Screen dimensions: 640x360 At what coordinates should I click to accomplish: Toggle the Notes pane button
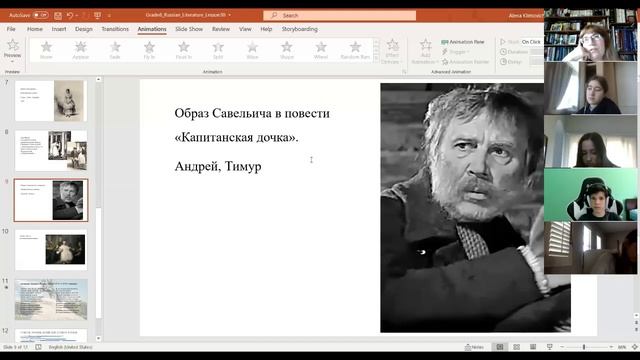474,347
